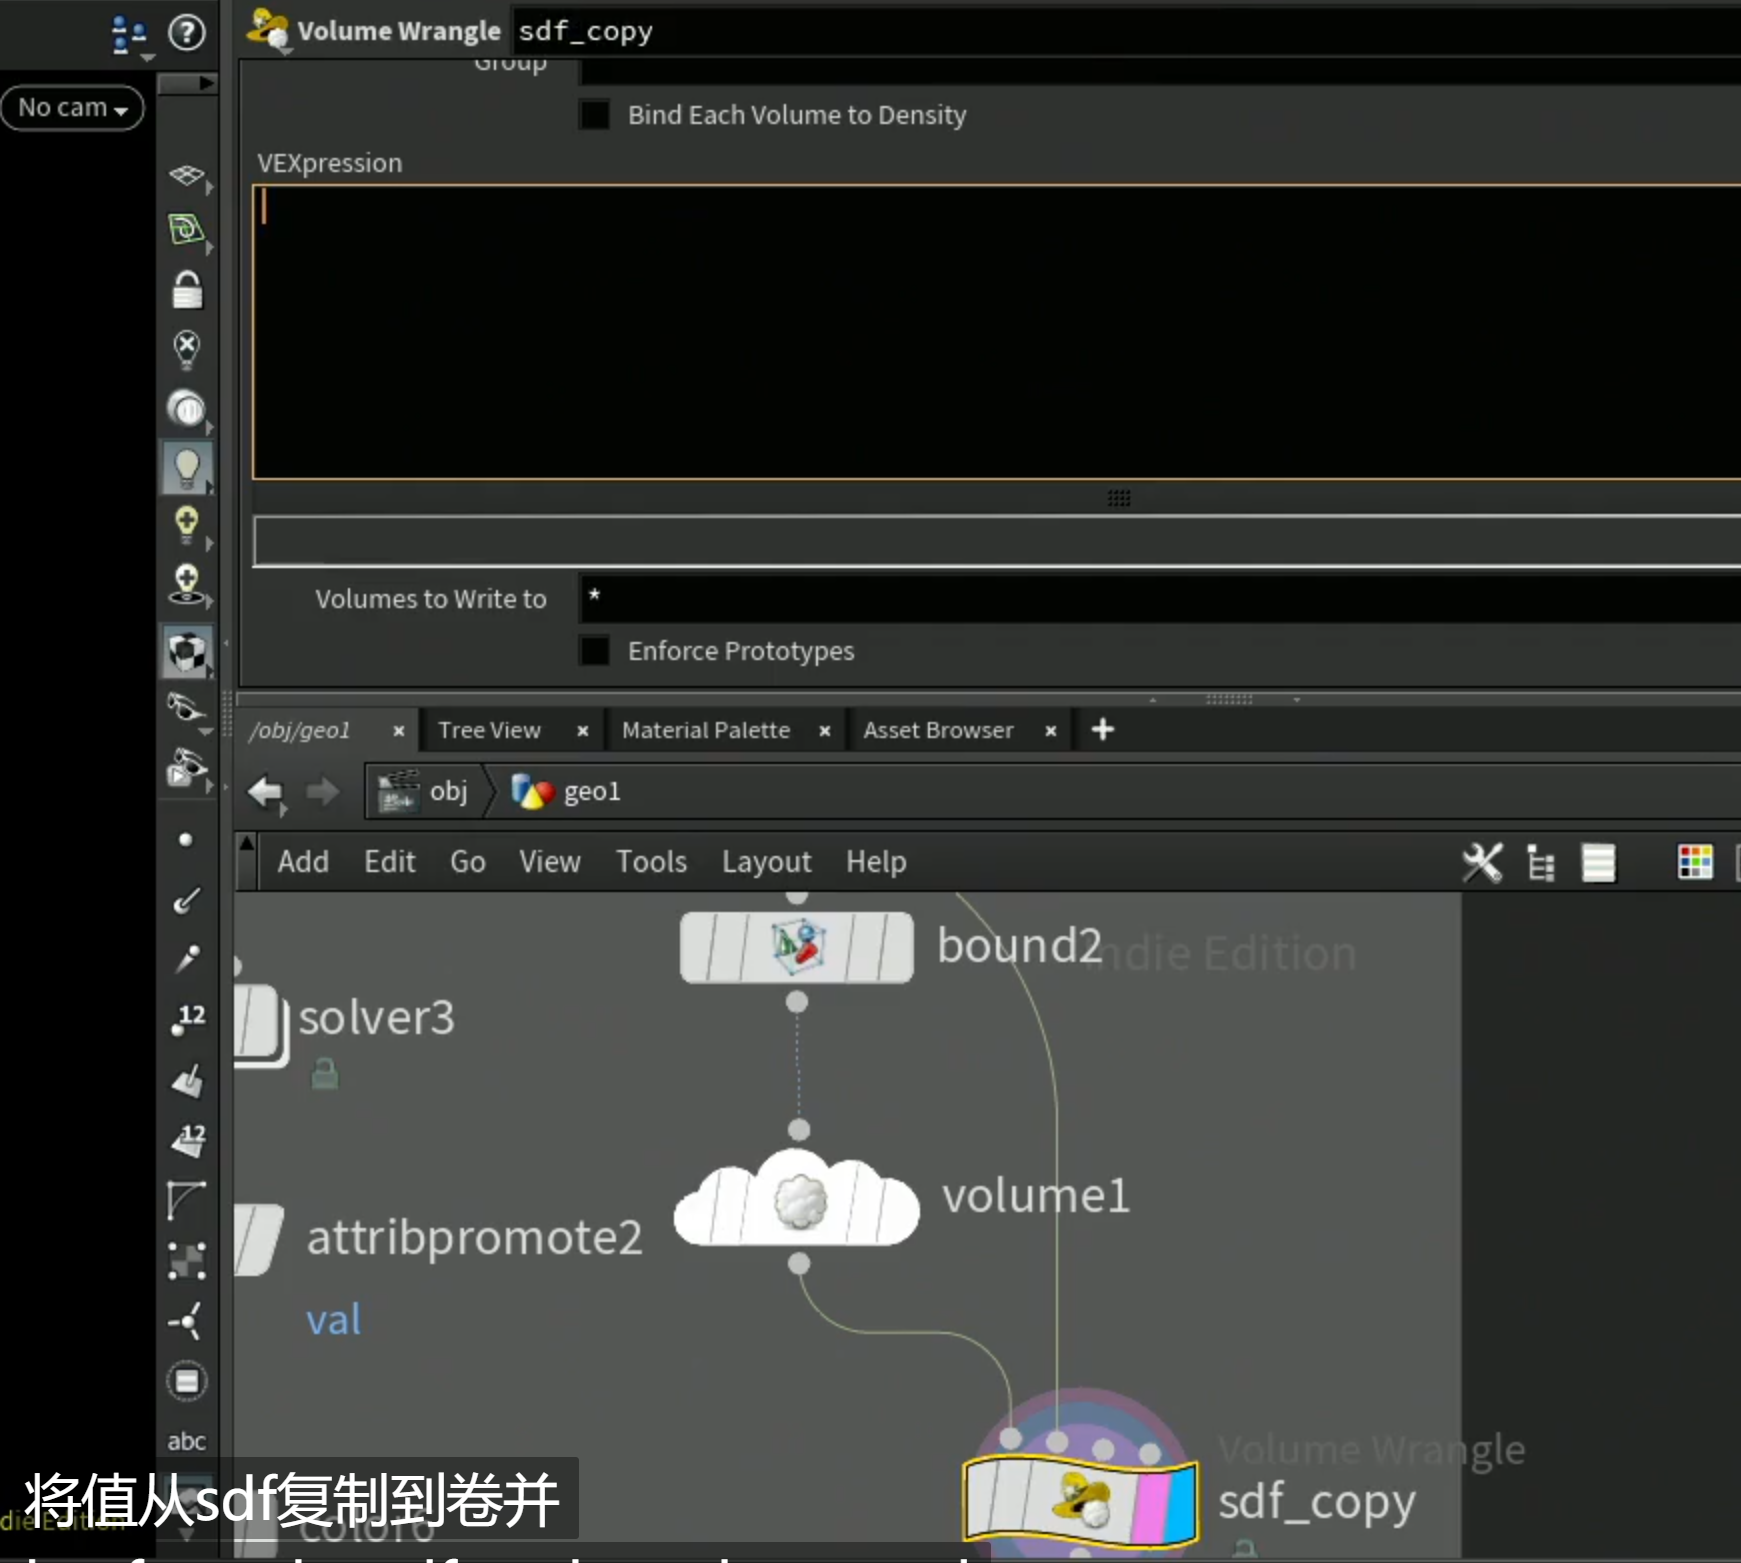
Task: Add a new pane tab with plus
Action: pyautogui.click(x=1103, y=729)
